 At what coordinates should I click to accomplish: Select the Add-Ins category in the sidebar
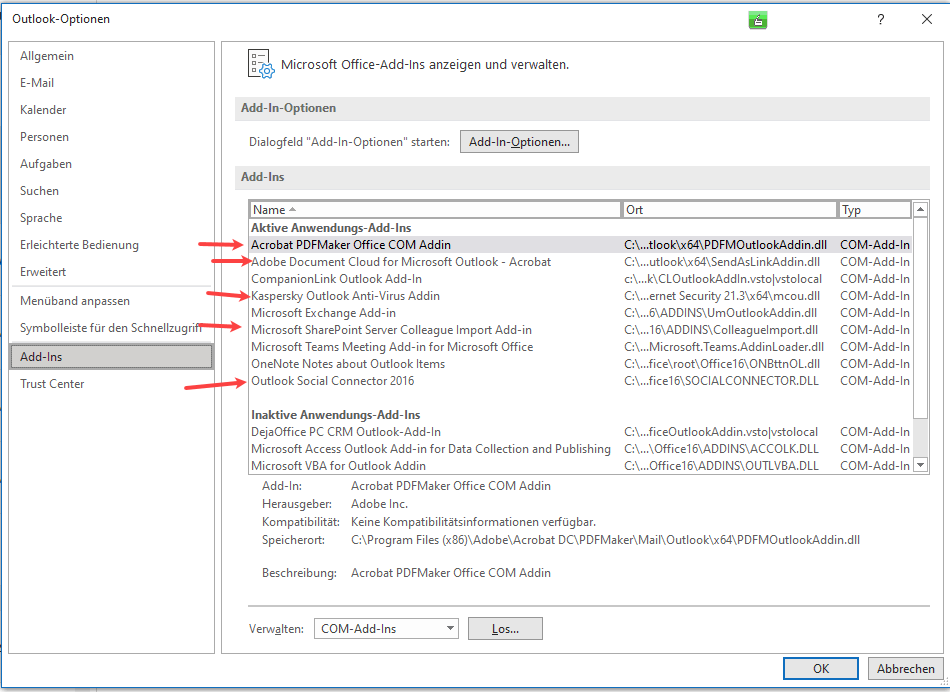coord(111,357)
